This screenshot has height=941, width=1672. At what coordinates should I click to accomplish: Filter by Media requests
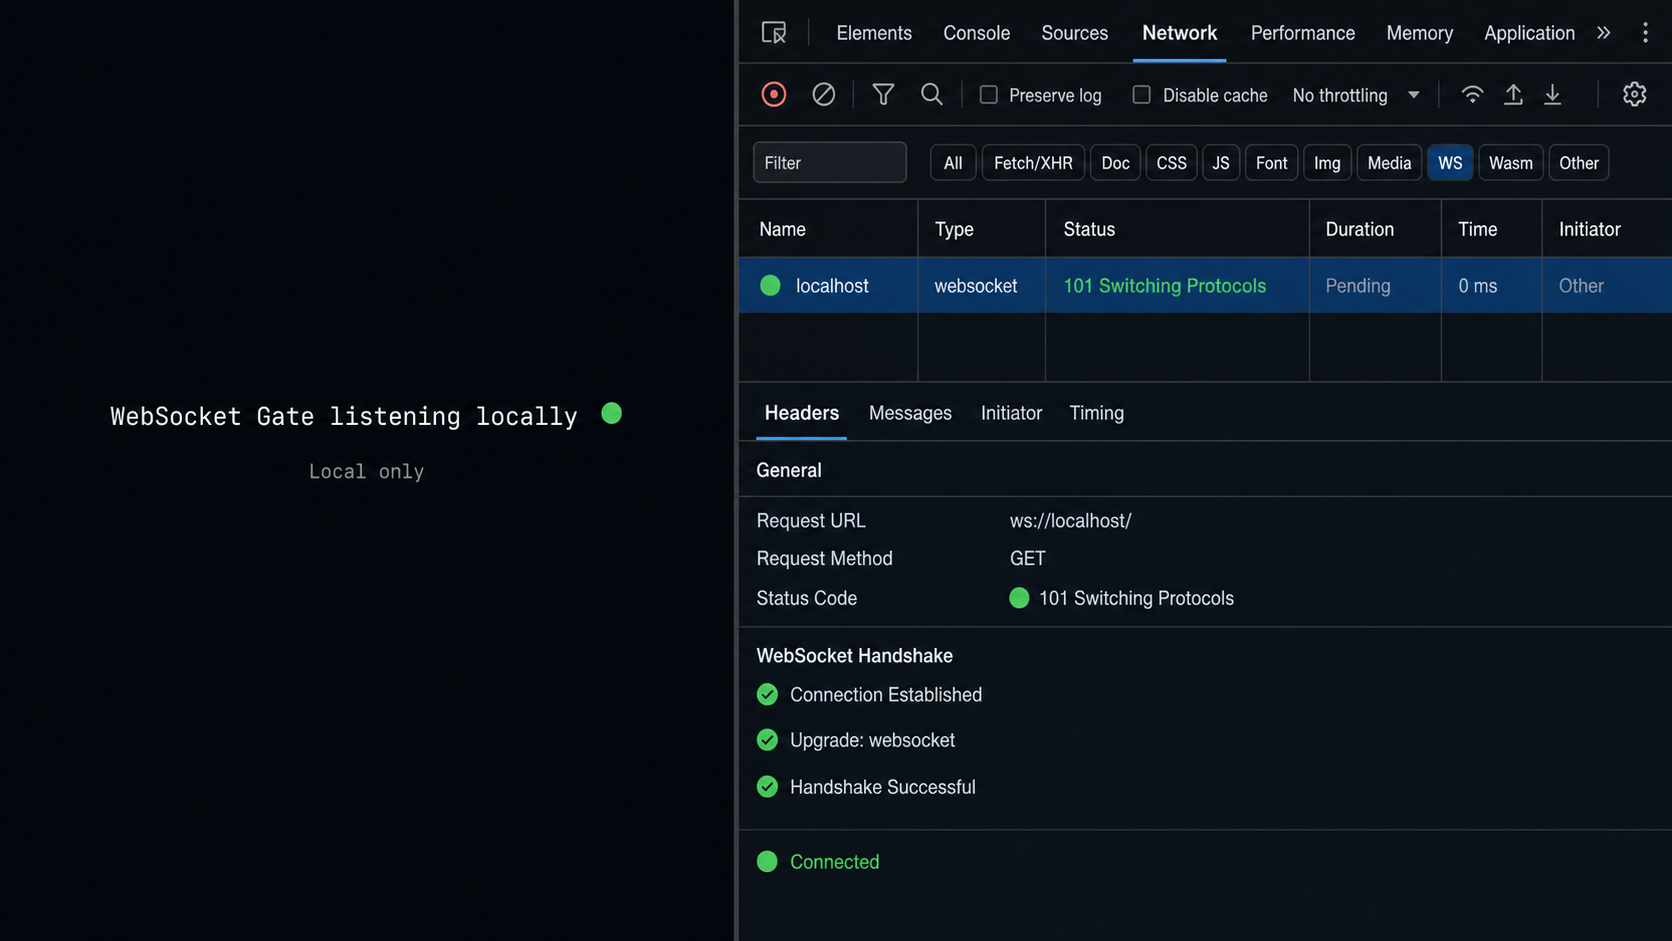(1390, 163)
